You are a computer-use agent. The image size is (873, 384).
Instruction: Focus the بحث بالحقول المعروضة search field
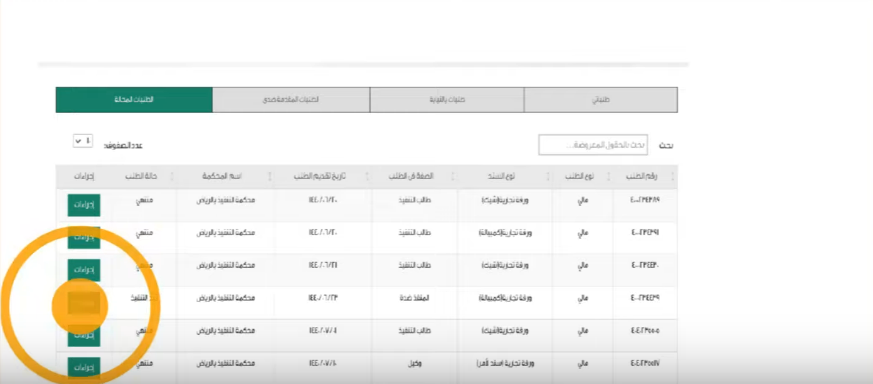click(x=593, y=145)
